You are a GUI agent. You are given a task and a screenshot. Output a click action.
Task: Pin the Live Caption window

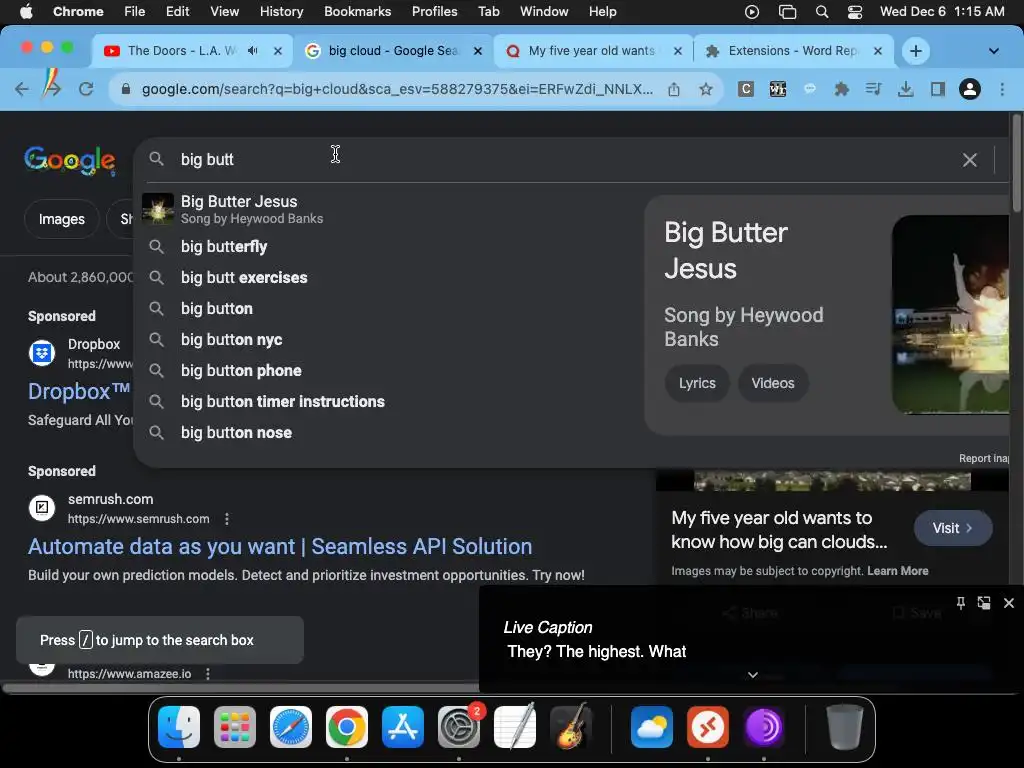point(961,603)
